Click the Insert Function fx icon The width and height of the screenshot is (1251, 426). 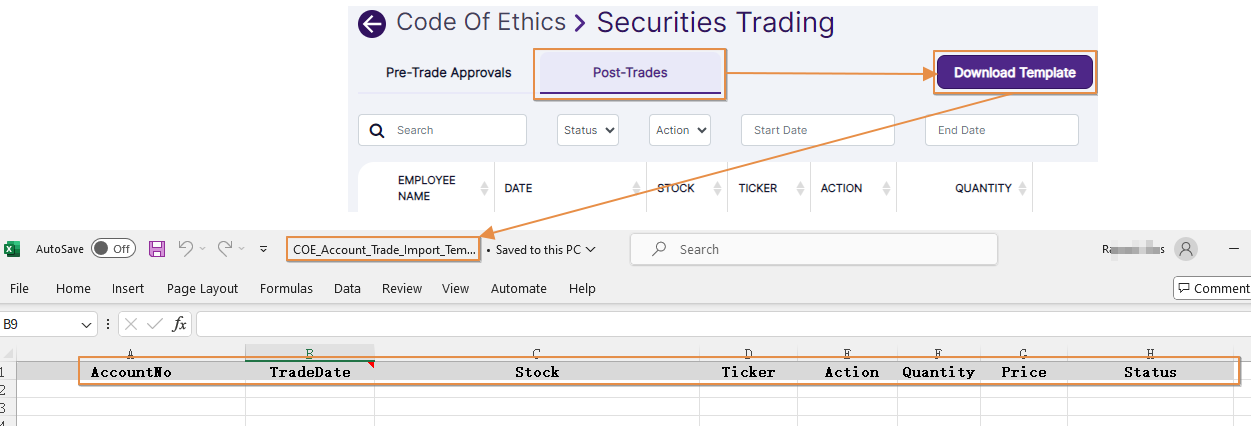(x=180, y=324)
